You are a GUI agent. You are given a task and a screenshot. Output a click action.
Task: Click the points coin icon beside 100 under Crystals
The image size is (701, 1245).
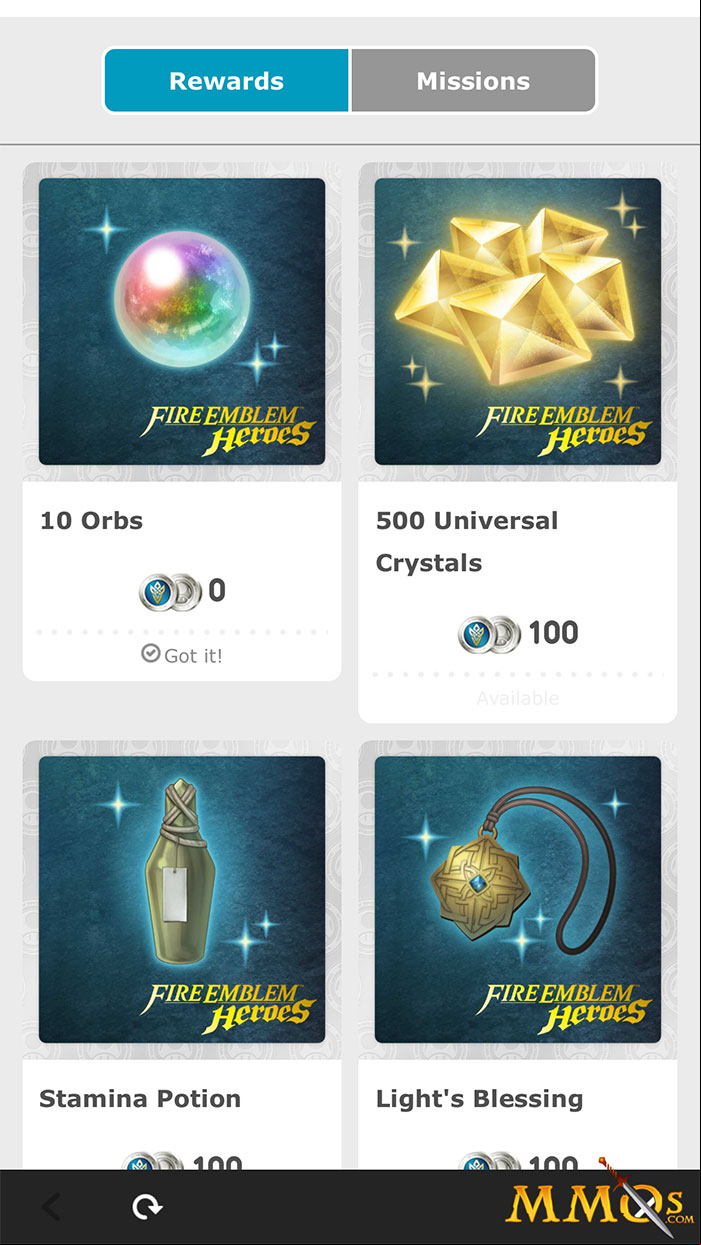490,633
